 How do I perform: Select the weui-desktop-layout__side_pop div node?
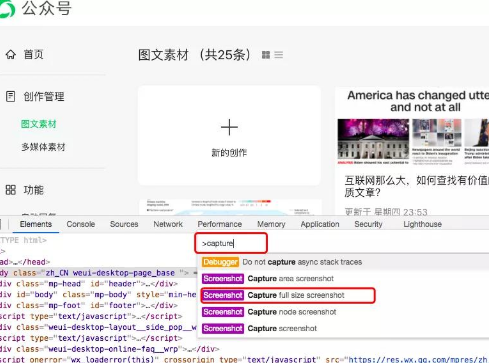pyautogui.click(x=98, y=327)
